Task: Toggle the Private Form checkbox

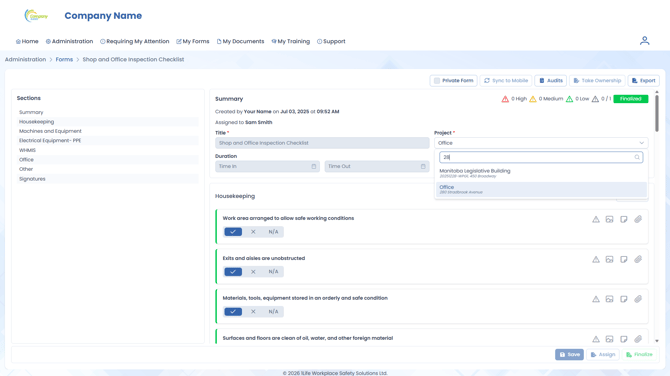Action: [437, 81]
